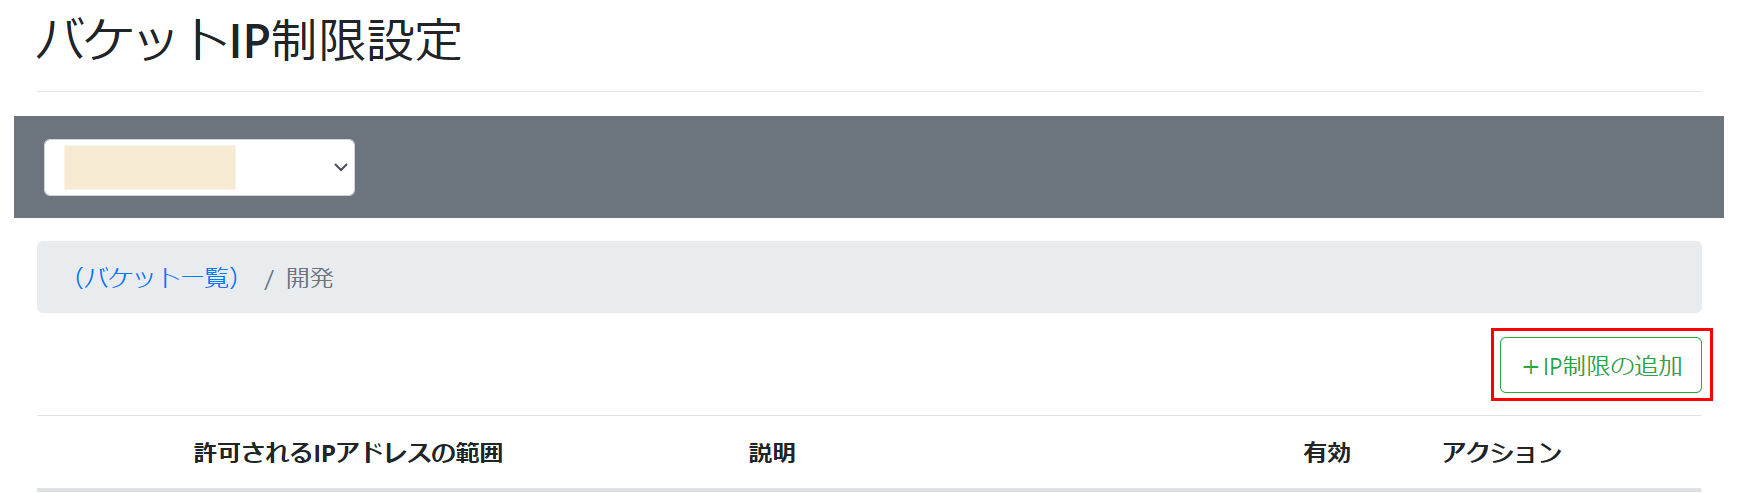Viewport: 1760px width, 493px height.
Task: Click the 有効 column header
Action: [1327, 453]
